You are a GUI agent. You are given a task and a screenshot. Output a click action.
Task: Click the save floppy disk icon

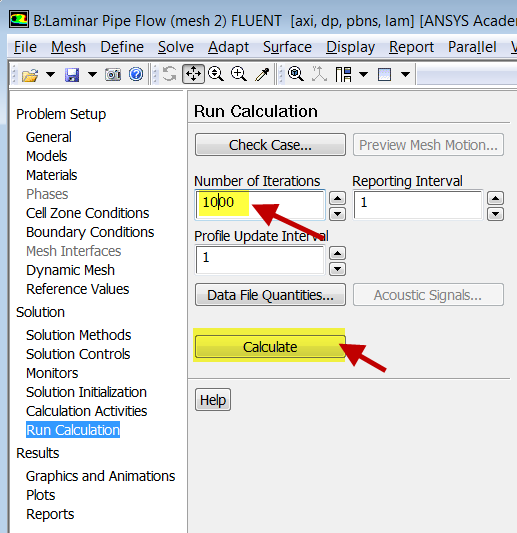click(x=72, y=74)
